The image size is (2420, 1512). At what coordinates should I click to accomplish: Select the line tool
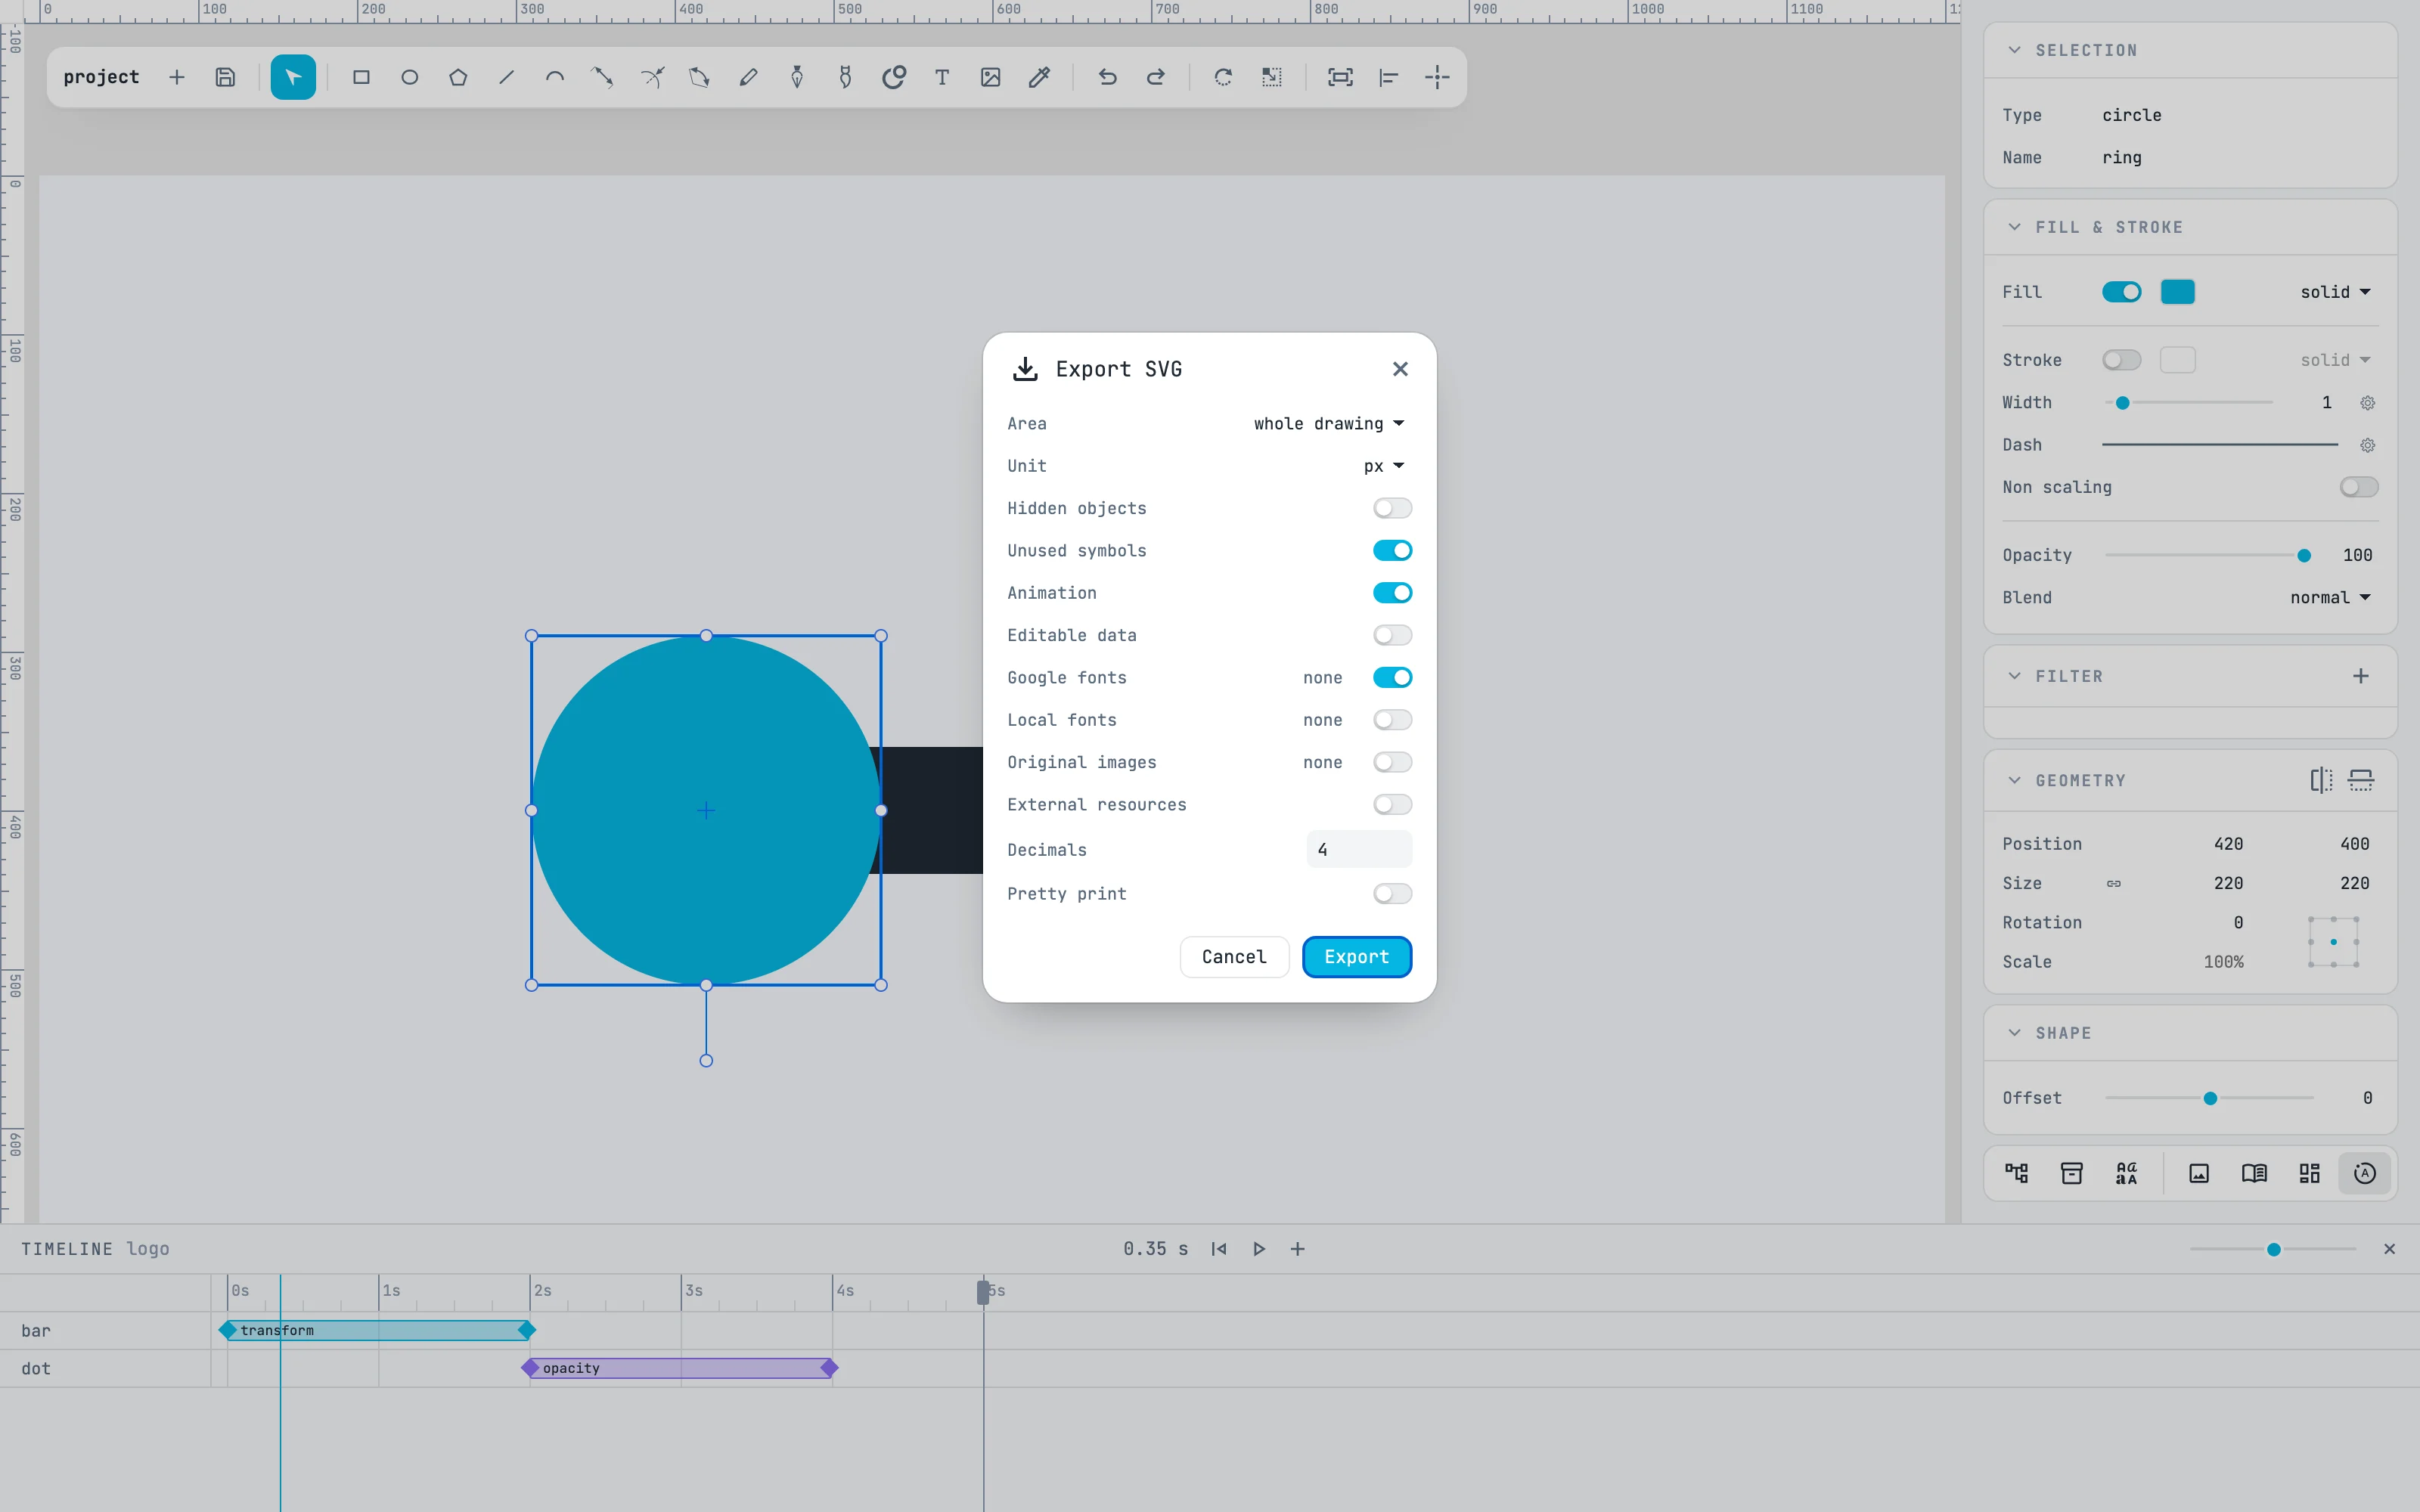(506, 77)
